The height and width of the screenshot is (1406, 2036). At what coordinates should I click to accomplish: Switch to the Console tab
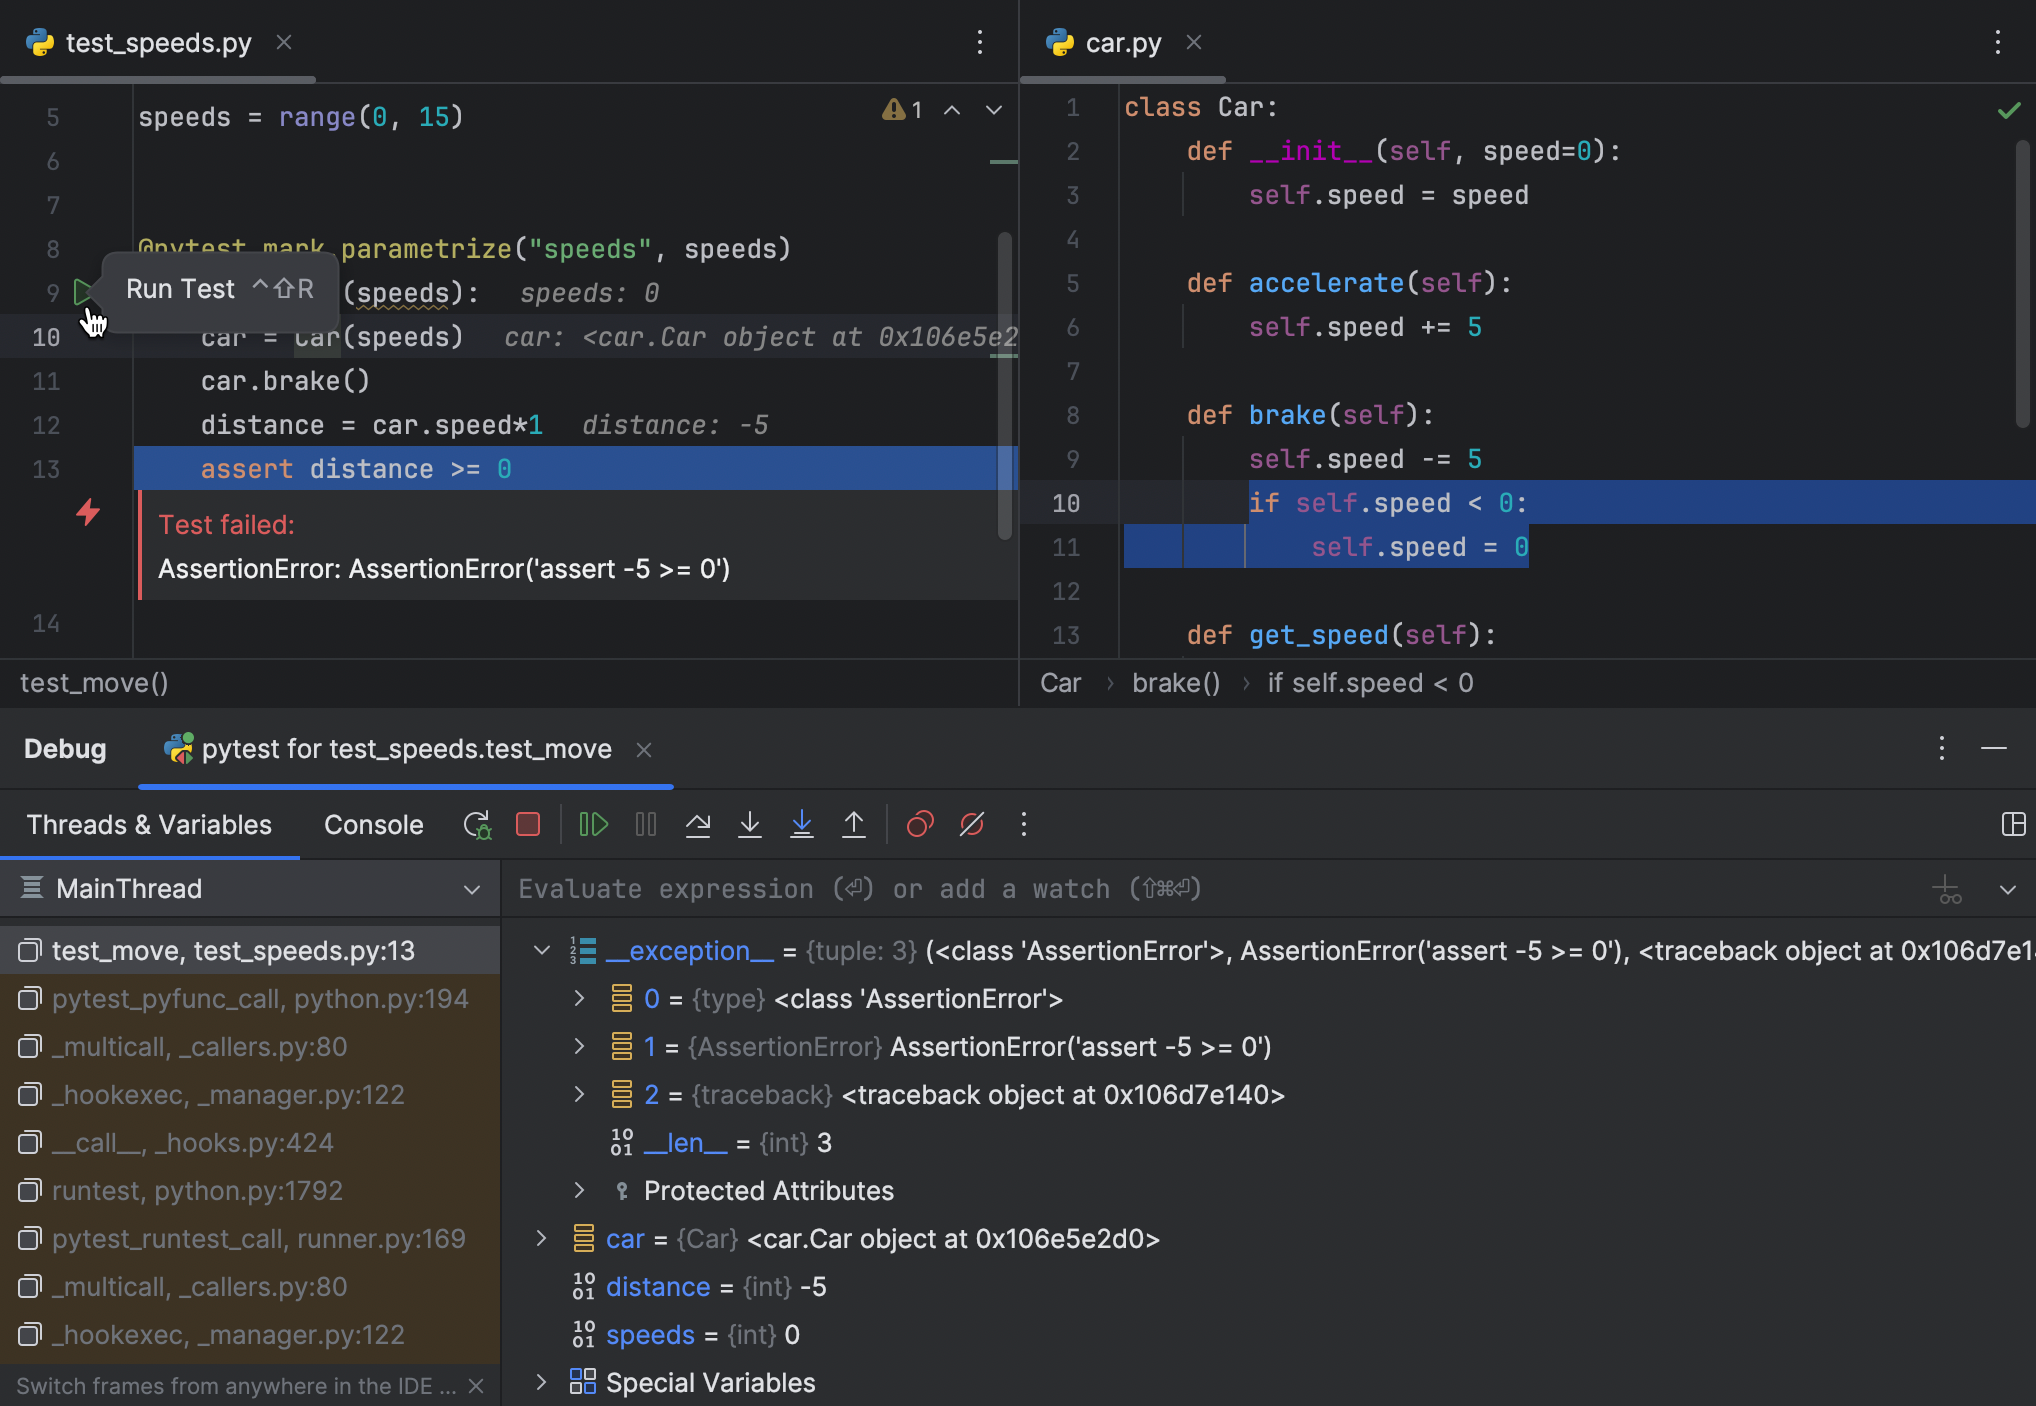coord(372,824)
